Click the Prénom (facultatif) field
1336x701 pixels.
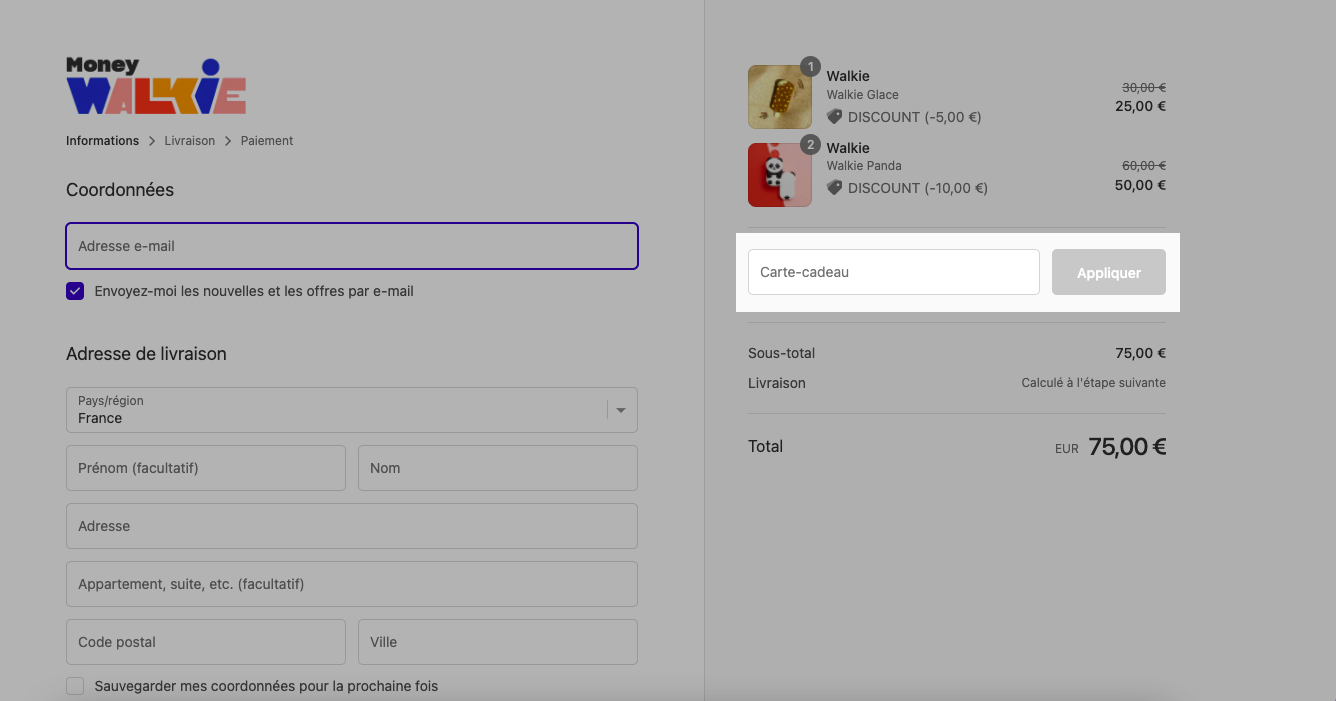[206, 468]
